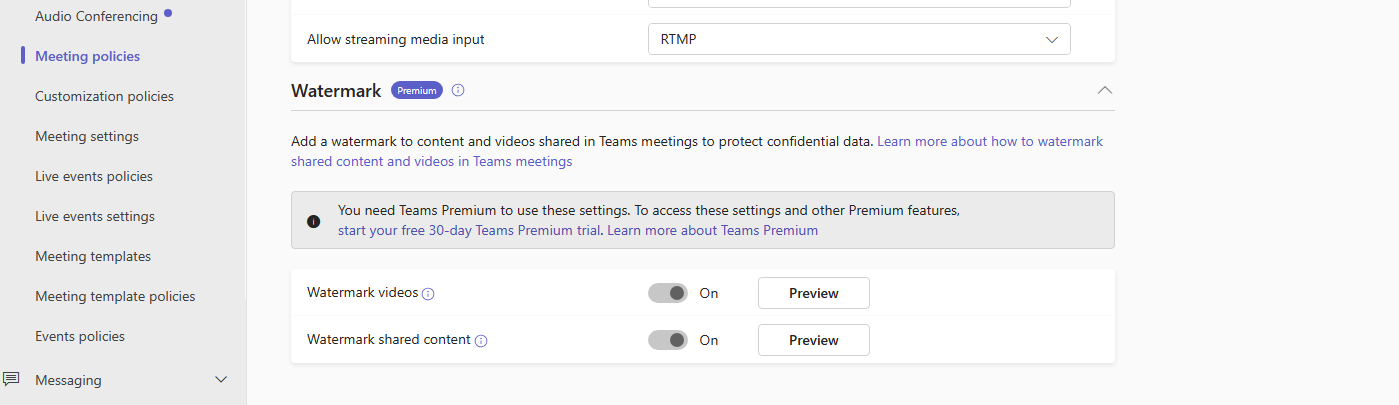1399x405 pixels.
Task: Toggle the Watermark shared content switch
Action: pyautogui.click(x=668, y=340)
